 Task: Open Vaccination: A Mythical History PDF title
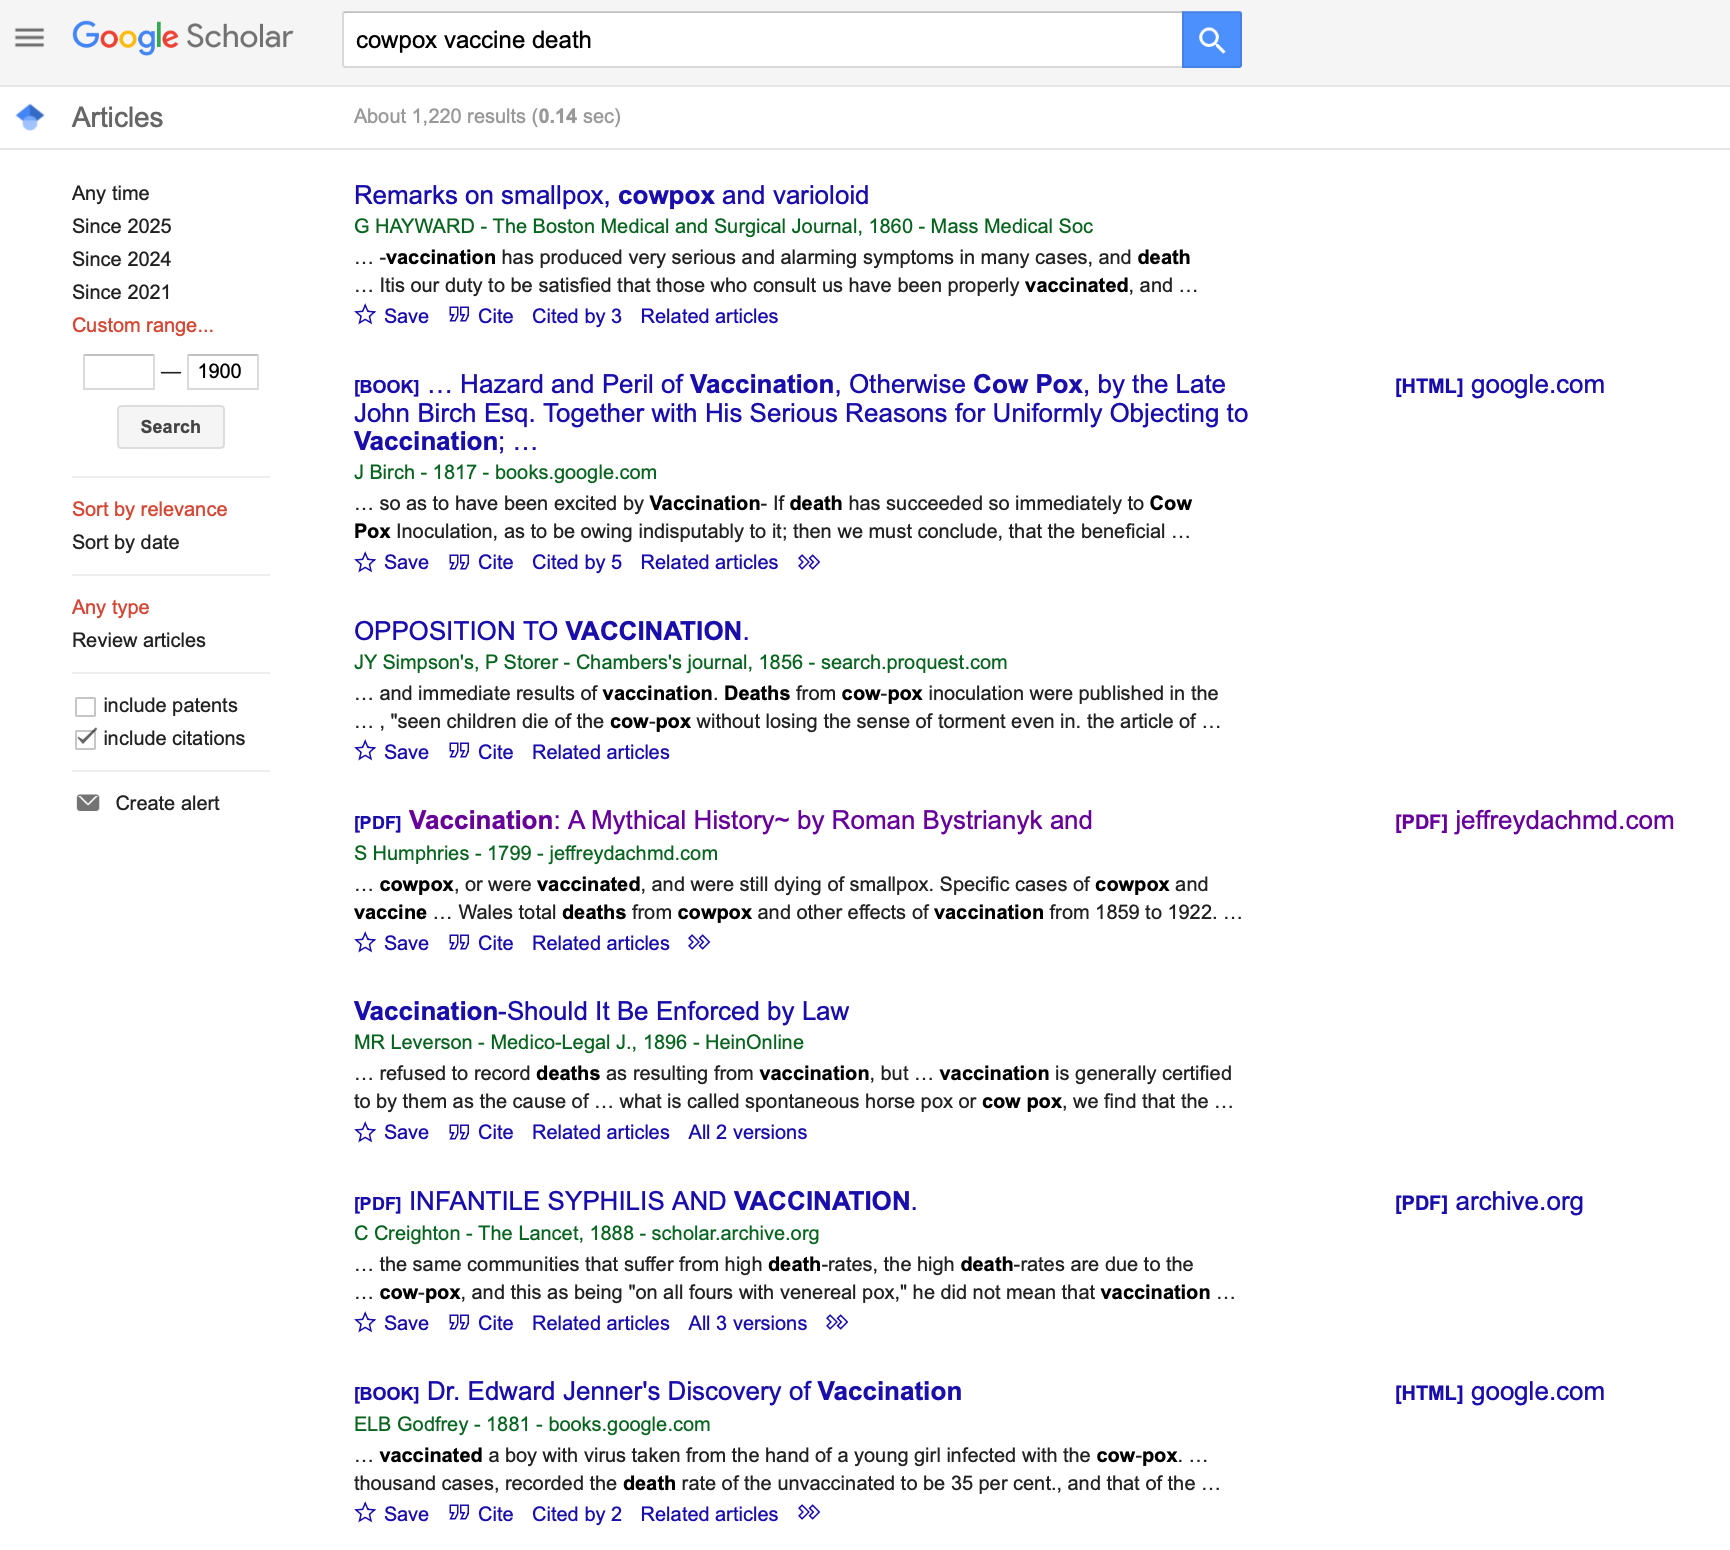click(750, 820)
